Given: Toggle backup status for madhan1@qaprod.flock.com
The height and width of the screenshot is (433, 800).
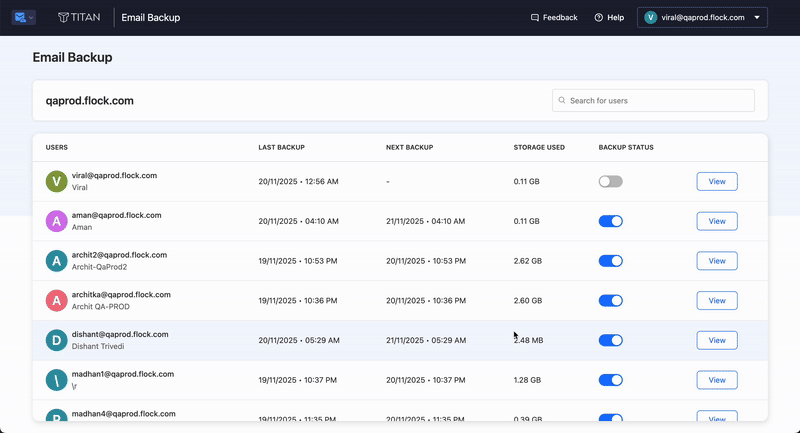Looking at the screenshot, I should click(610, 380).
